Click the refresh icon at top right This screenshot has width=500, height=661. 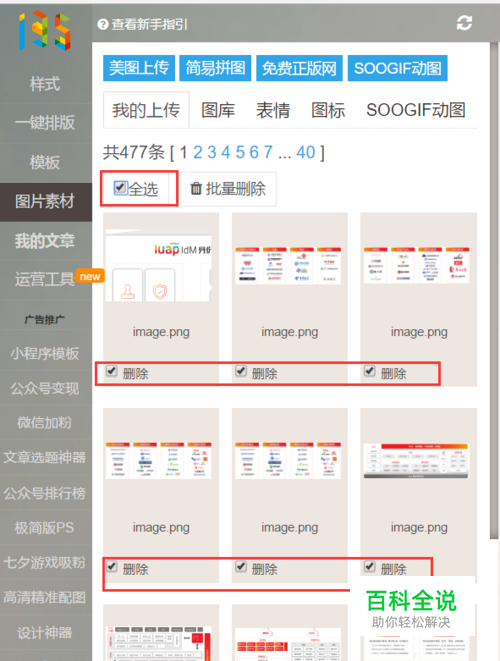point(464,23)
